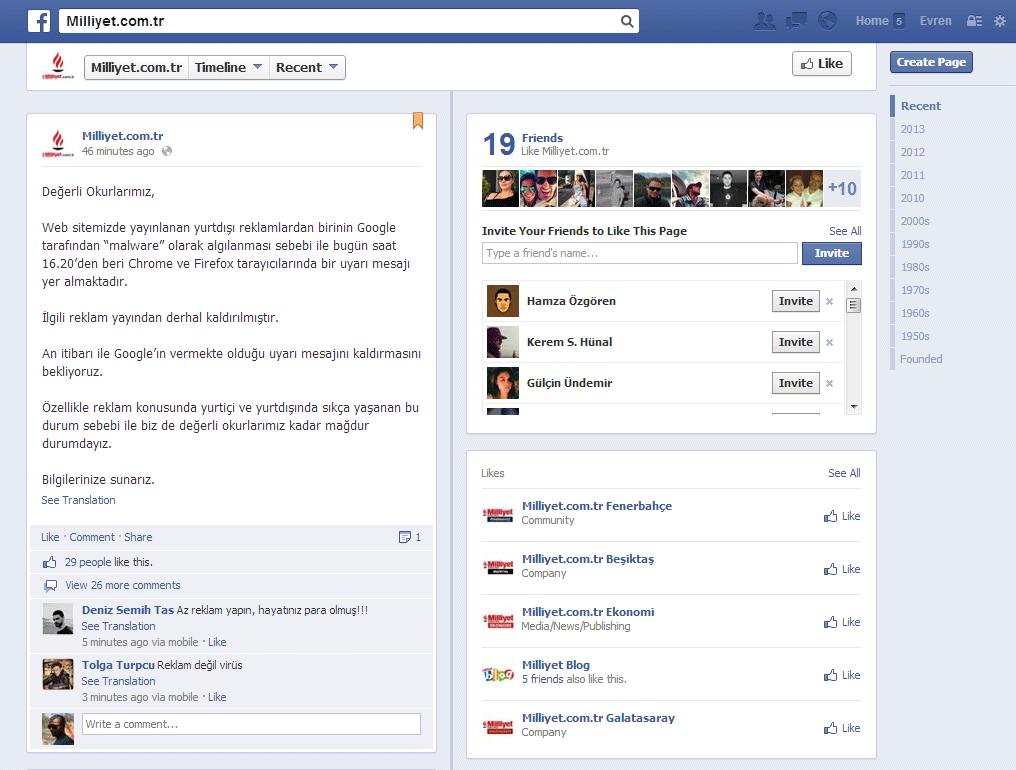Click scroll down arrow in invite list
The image size is (1016, 770).
point(854,406)
